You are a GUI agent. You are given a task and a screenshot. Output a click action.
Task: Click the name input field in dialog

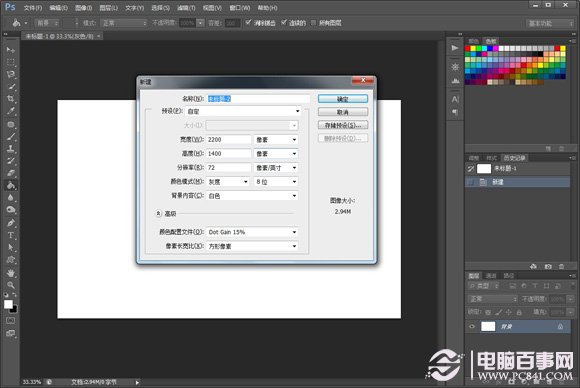[258, 99]
